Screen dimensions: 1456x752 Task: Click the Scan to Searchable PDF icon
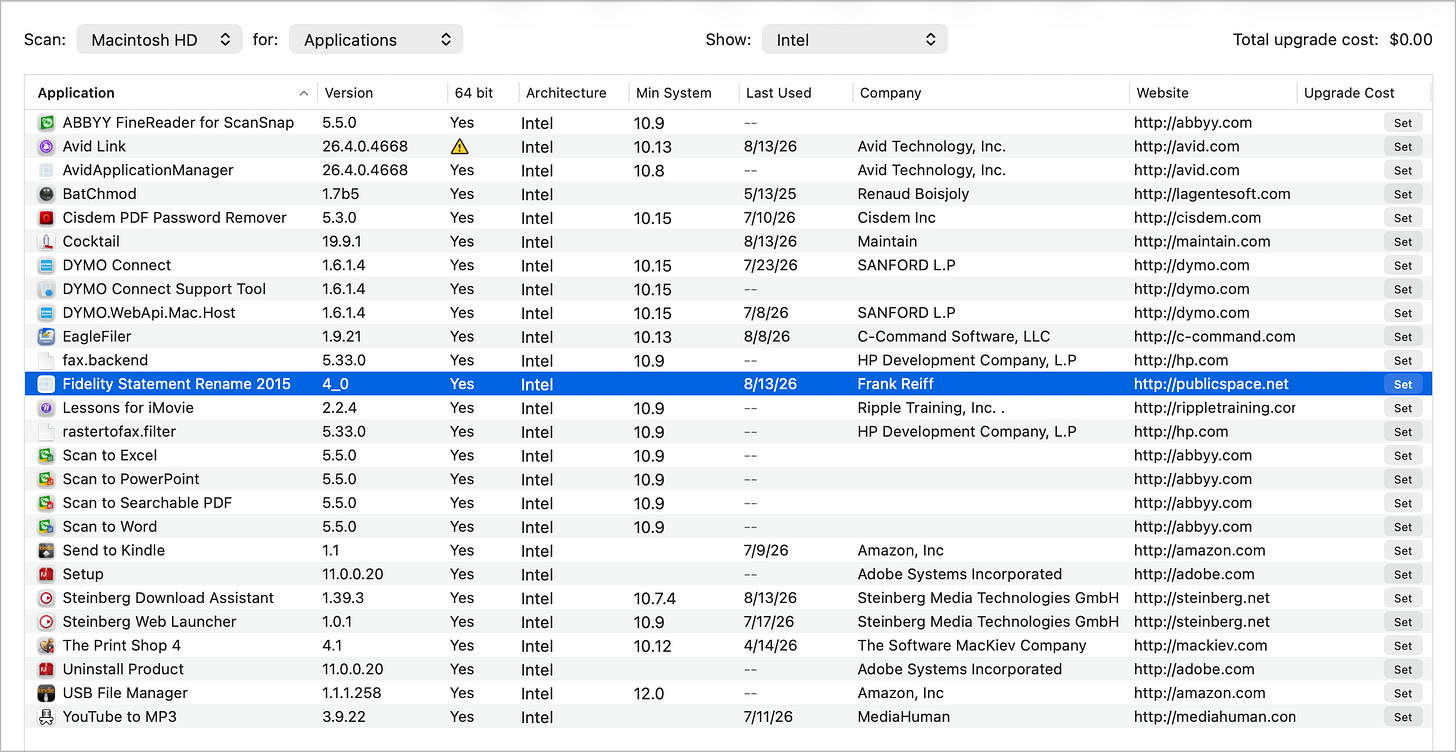coord(46,503)
